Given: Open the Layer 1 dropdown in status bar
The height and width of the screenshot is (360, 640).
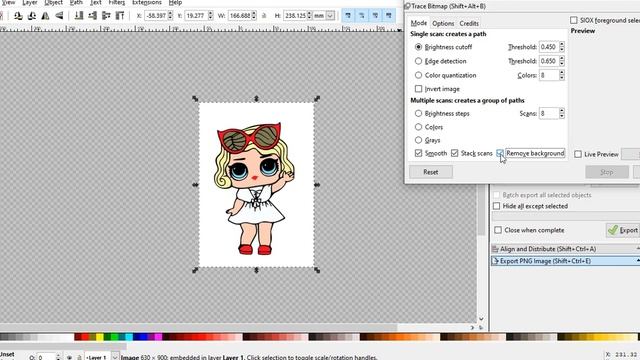Looking at the screenshot, I should point(116,357).
